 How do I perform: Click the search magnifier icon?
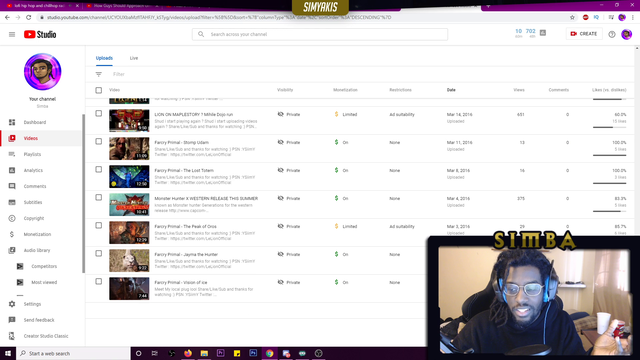tap(201, 34)
